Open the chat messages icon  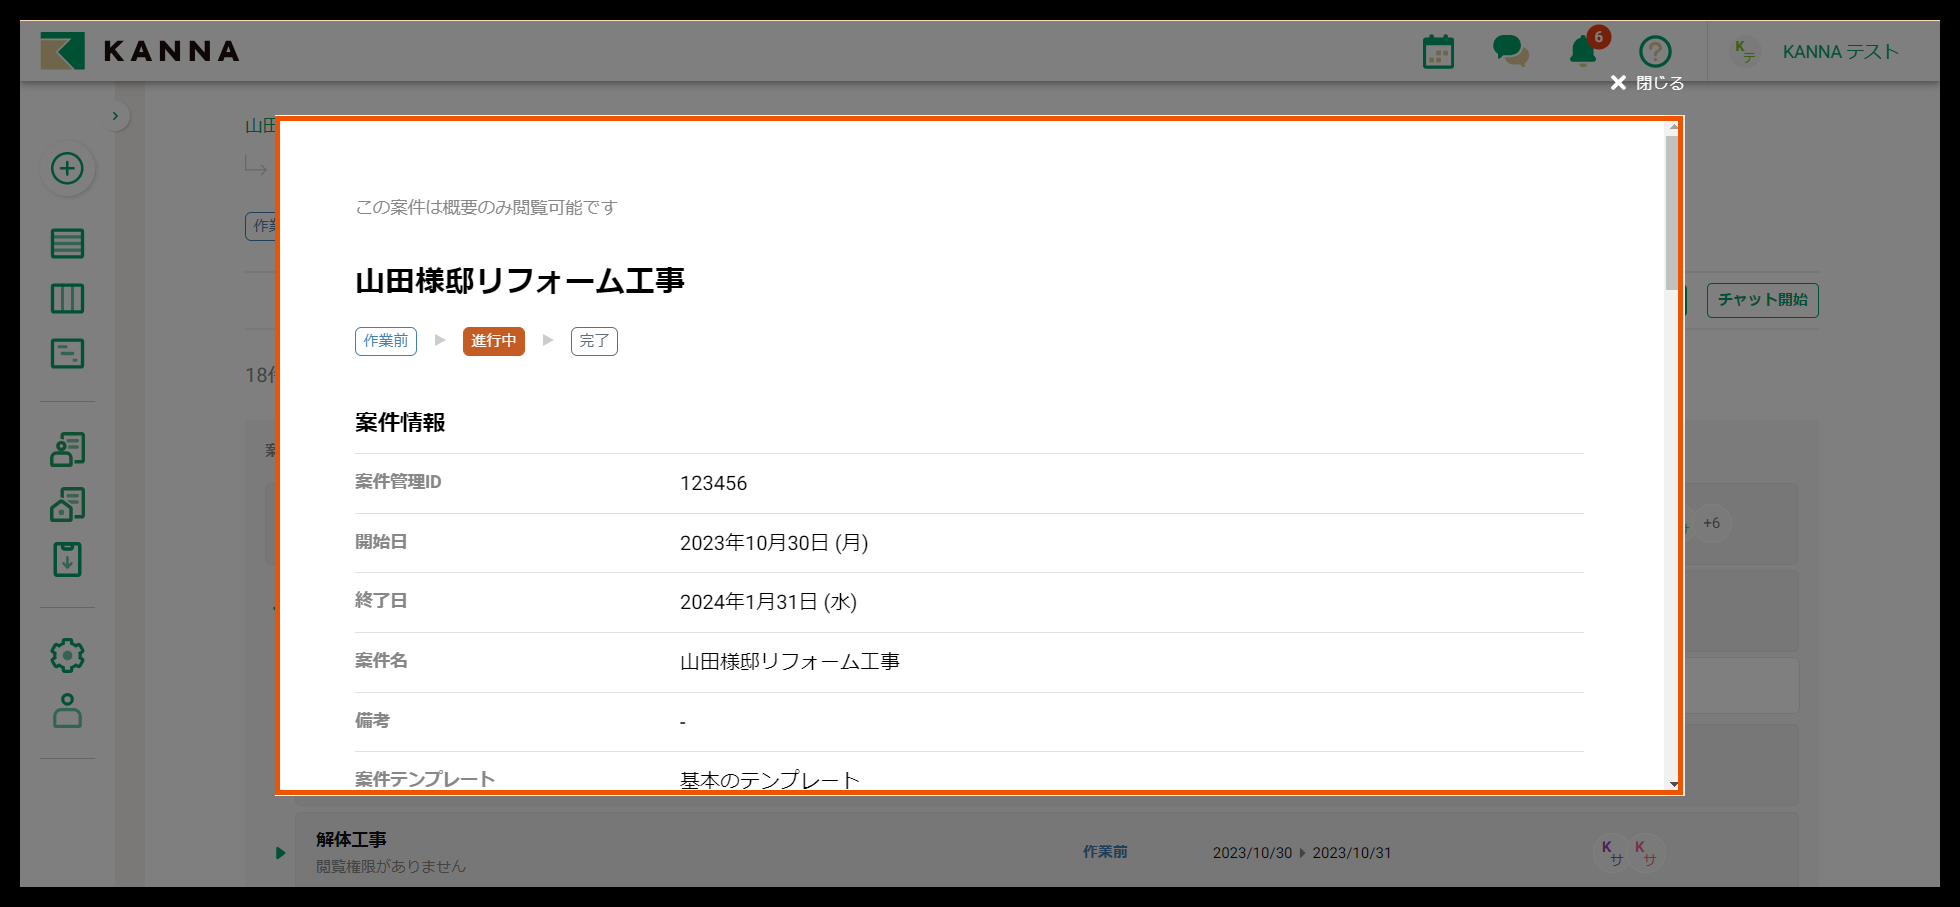coord(1510,51)
